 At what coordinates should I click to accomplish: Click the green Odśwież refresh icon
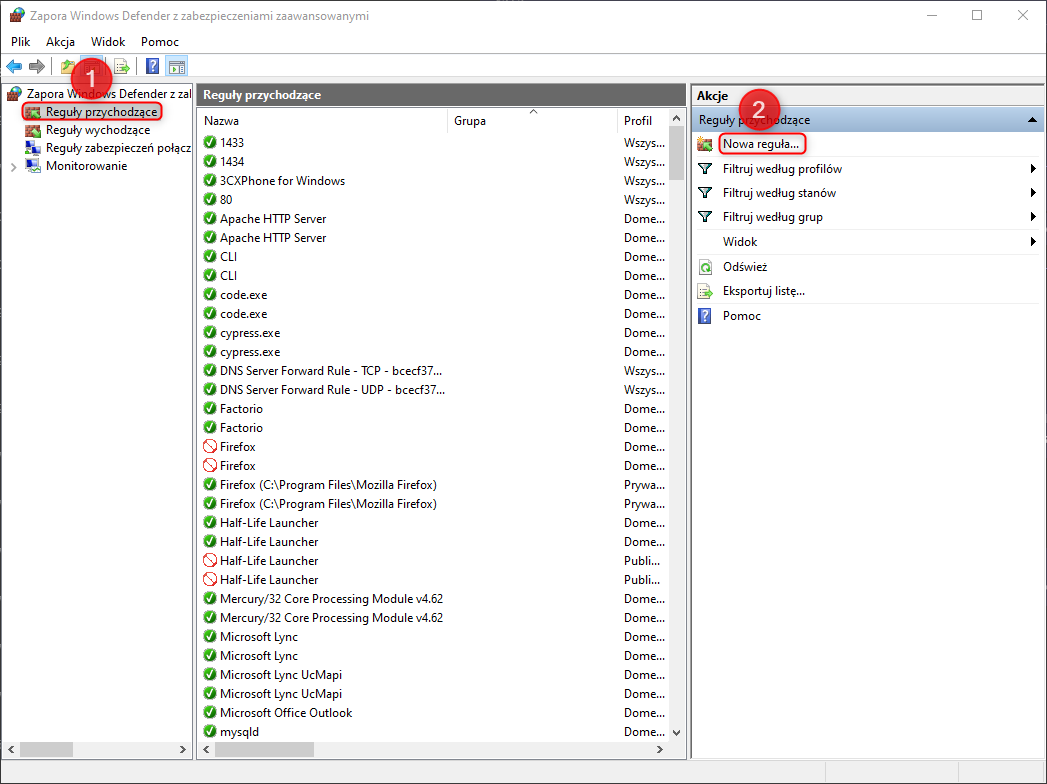[x=705, y=267]
